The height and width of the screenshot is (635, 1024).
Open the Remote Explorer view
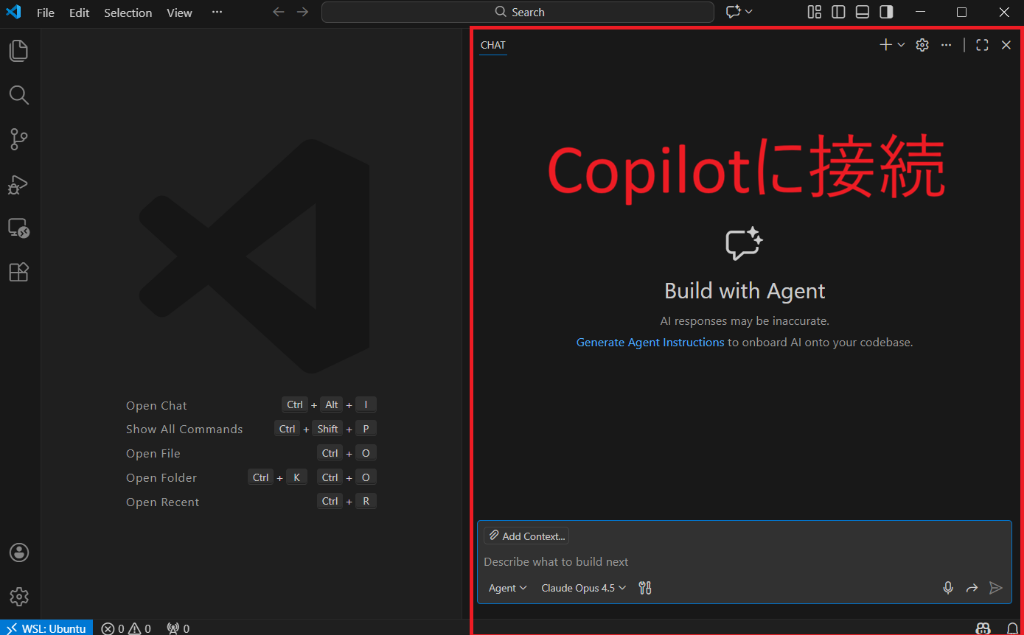click(x=18, y=228)
